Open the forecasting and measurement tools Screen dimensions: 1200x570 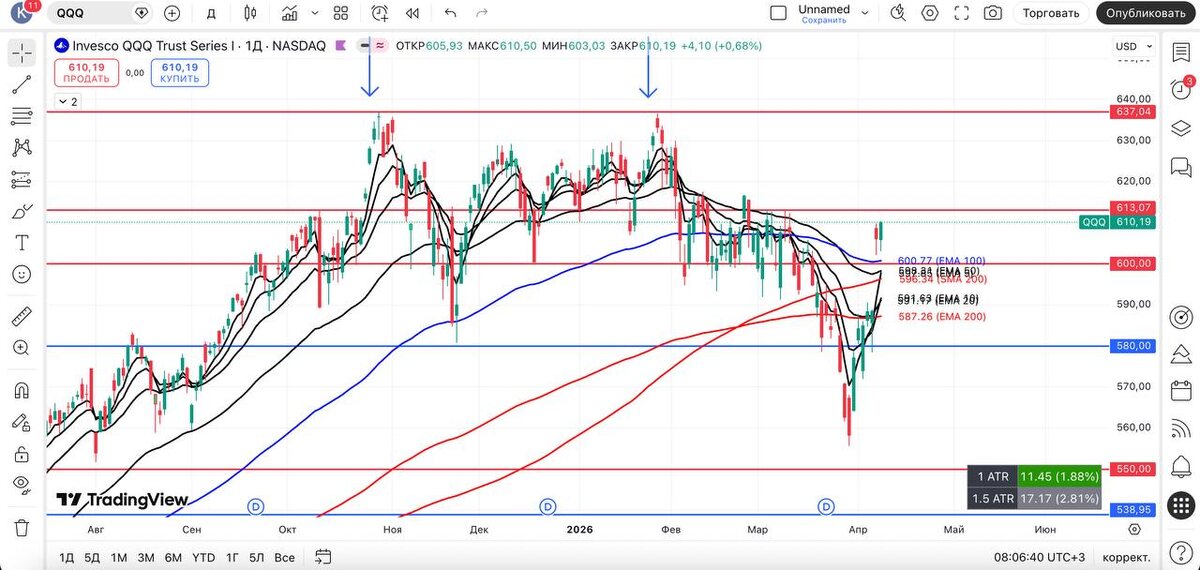click(x=21, y=179)
